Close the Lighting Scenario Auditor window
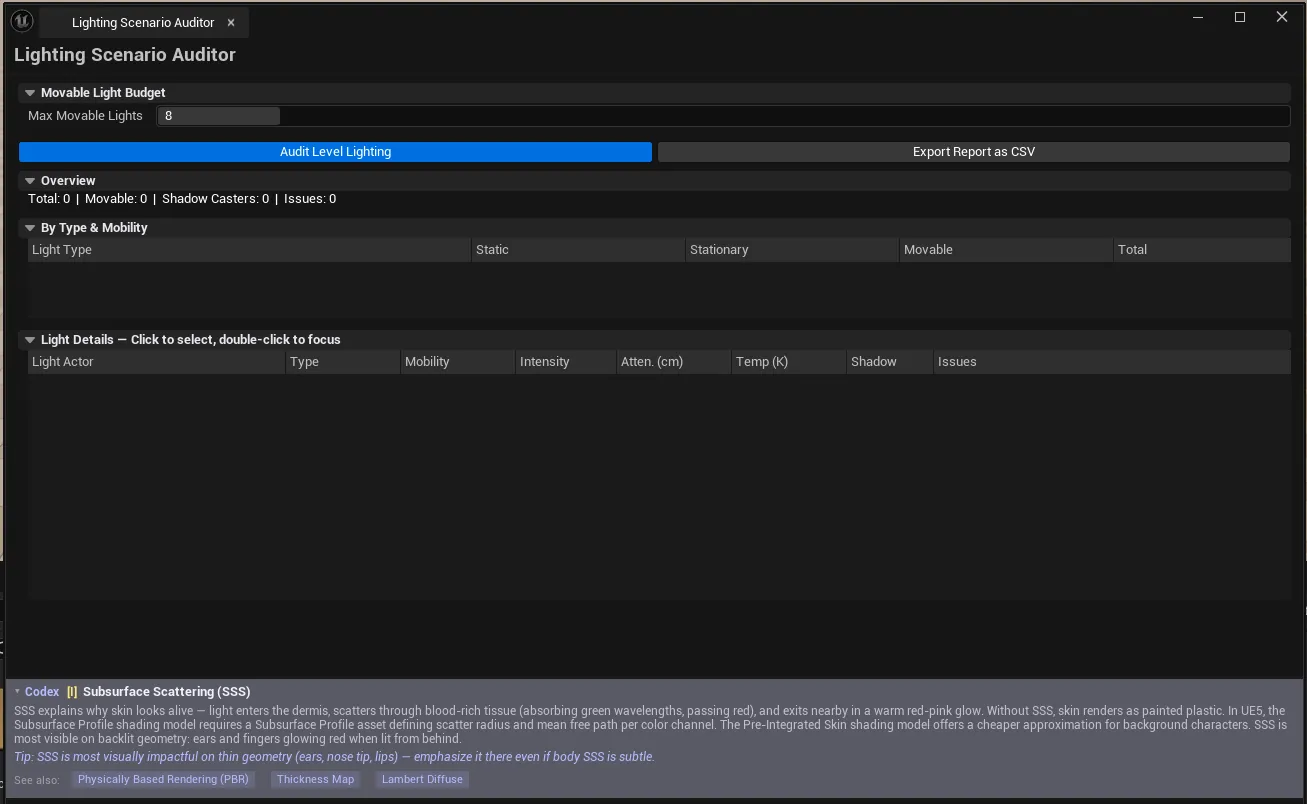The width and height of the screenshot is (1307, 804). coord(1282,17)
